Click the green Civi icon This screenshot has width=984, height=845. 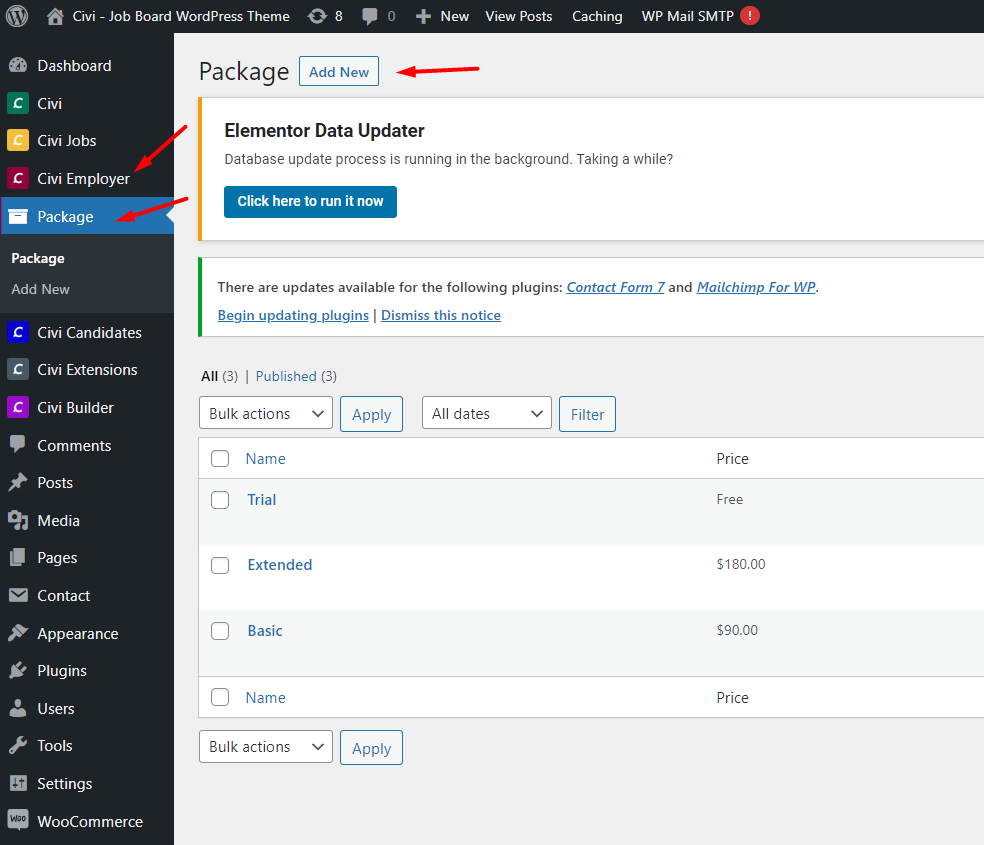point(18,103)
